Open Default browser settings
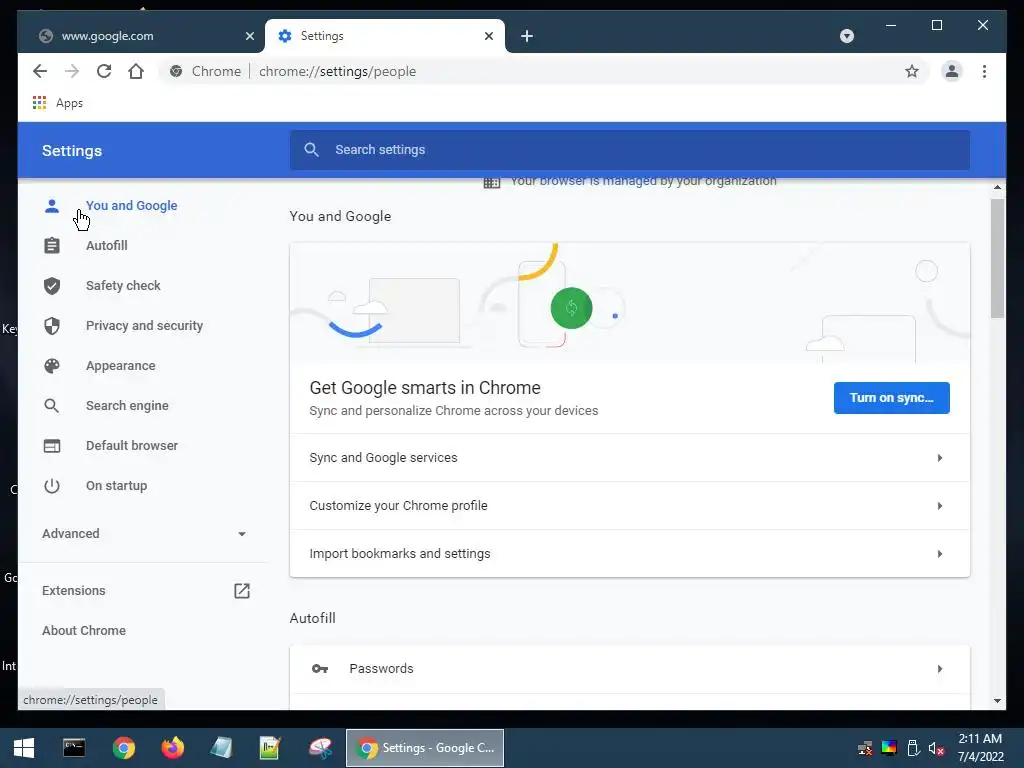Viewport: 1024px width, 768px height. pyautogui.click(x=131, y=445)
